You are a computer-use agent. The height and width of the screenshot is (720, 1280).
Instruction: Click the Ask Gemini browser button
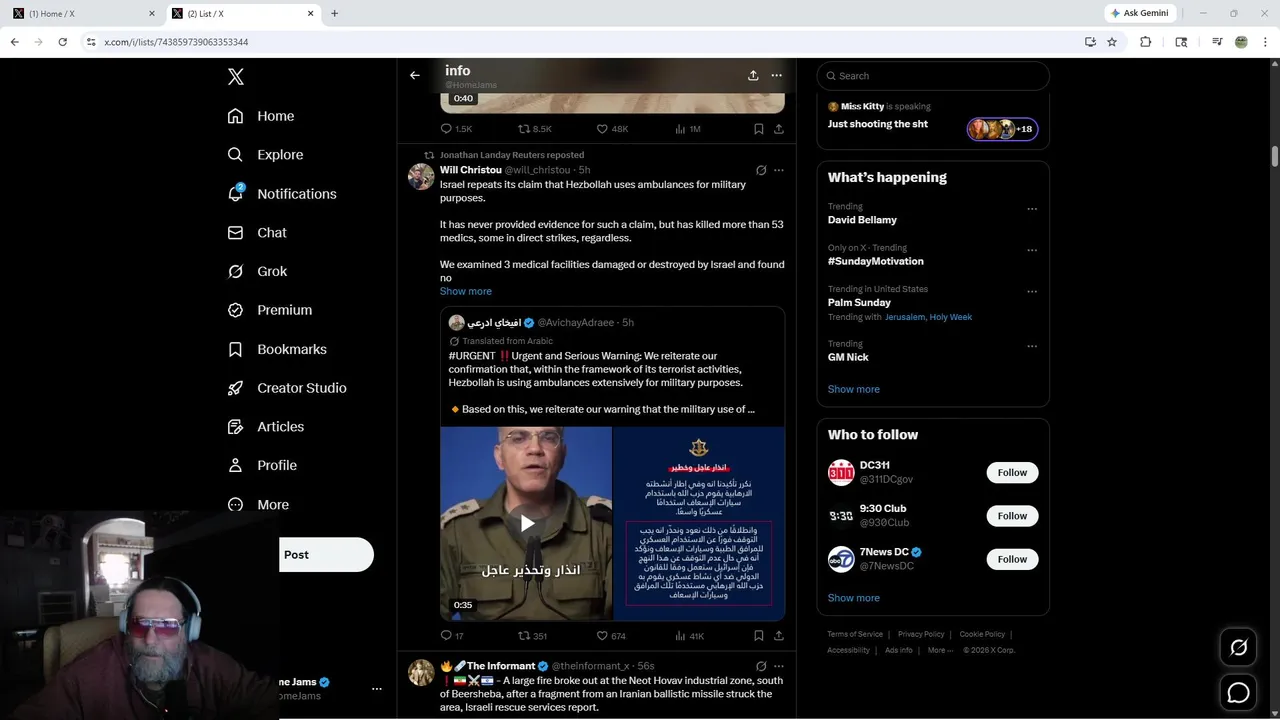click(x=1141, y=13)
